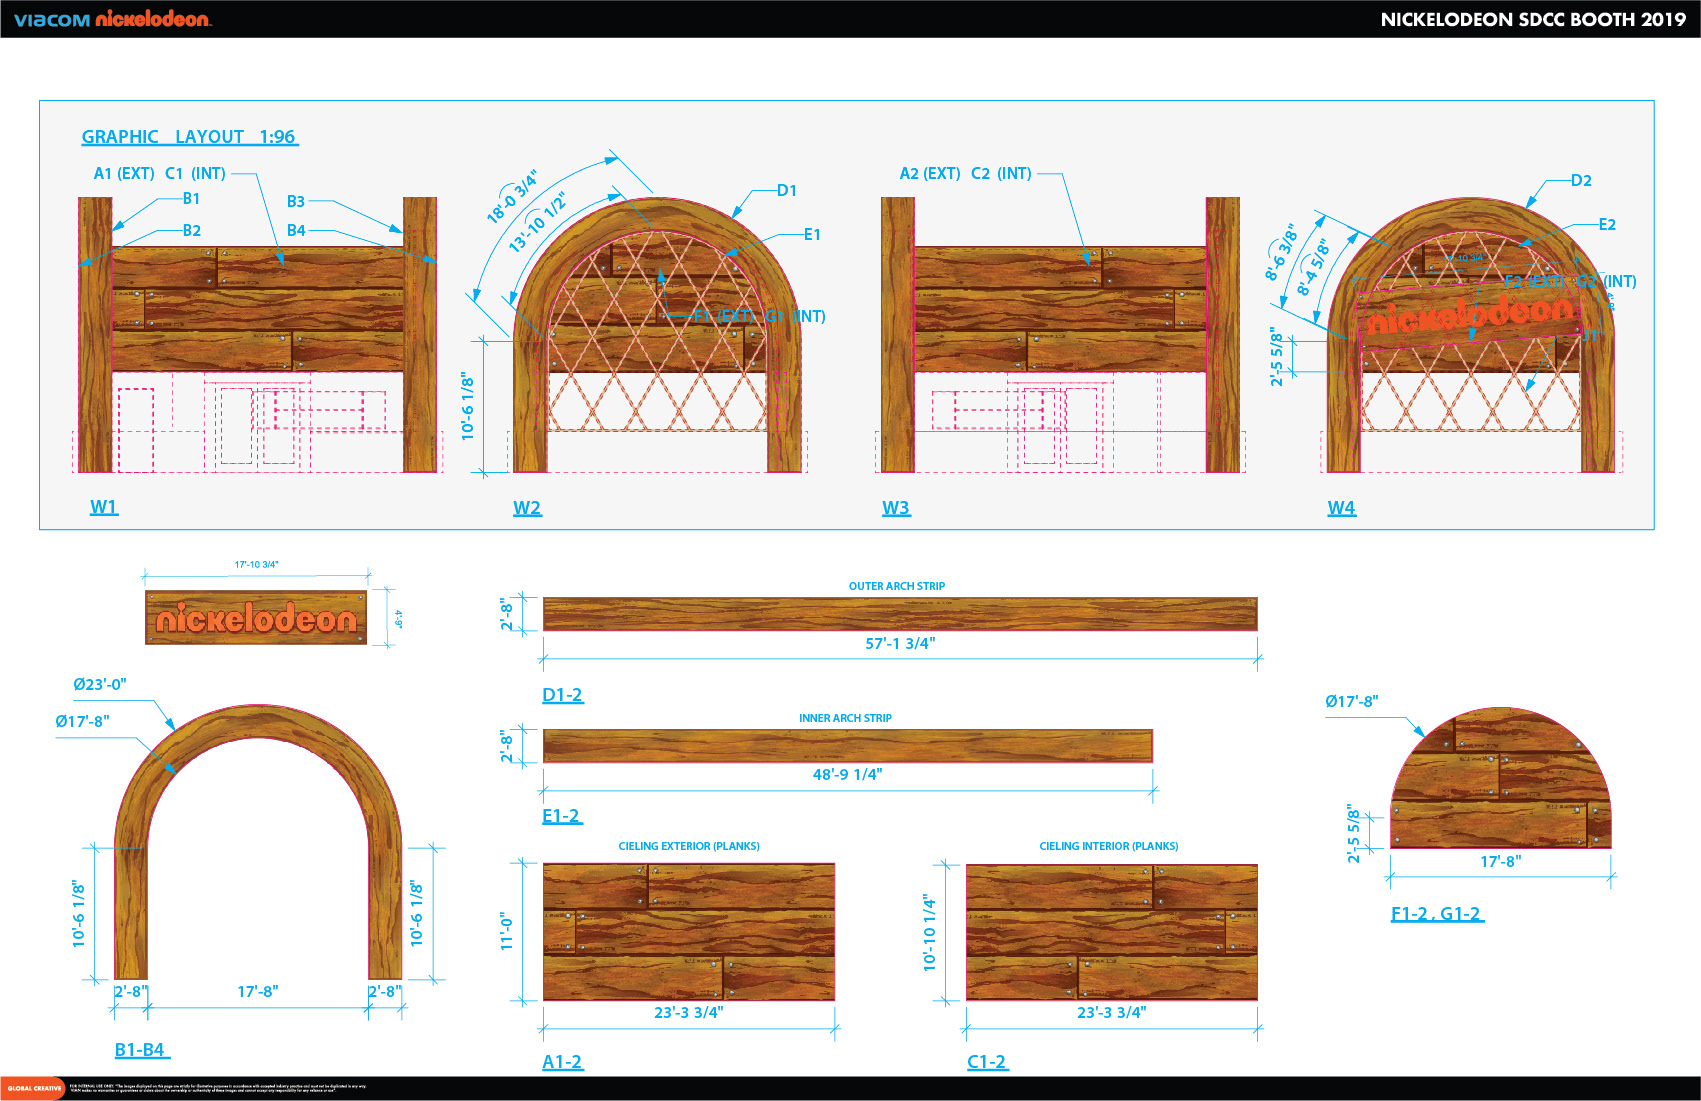Select the 'GRAPHIC LAYOUT 1:96' heading

click(x=189, y=137)
